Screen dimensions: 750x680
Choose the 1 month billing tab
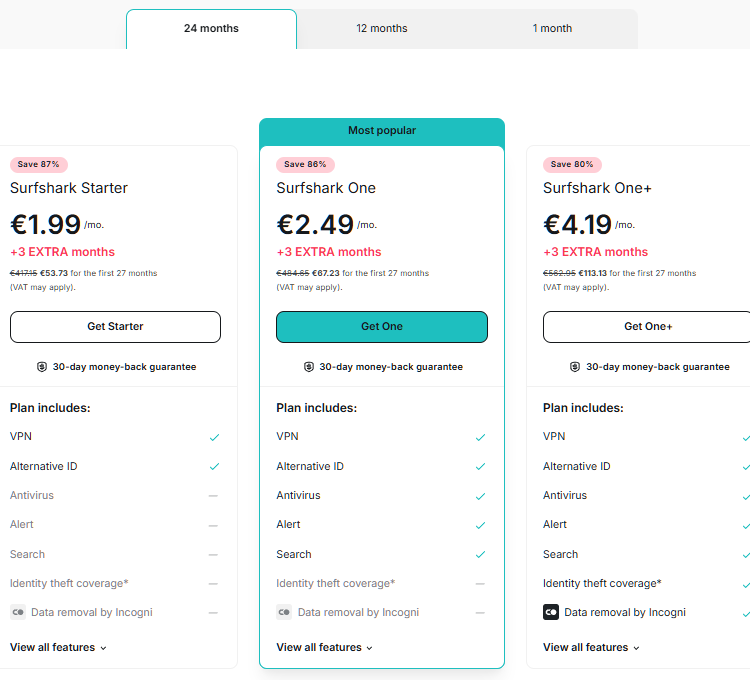pos(552,29)
